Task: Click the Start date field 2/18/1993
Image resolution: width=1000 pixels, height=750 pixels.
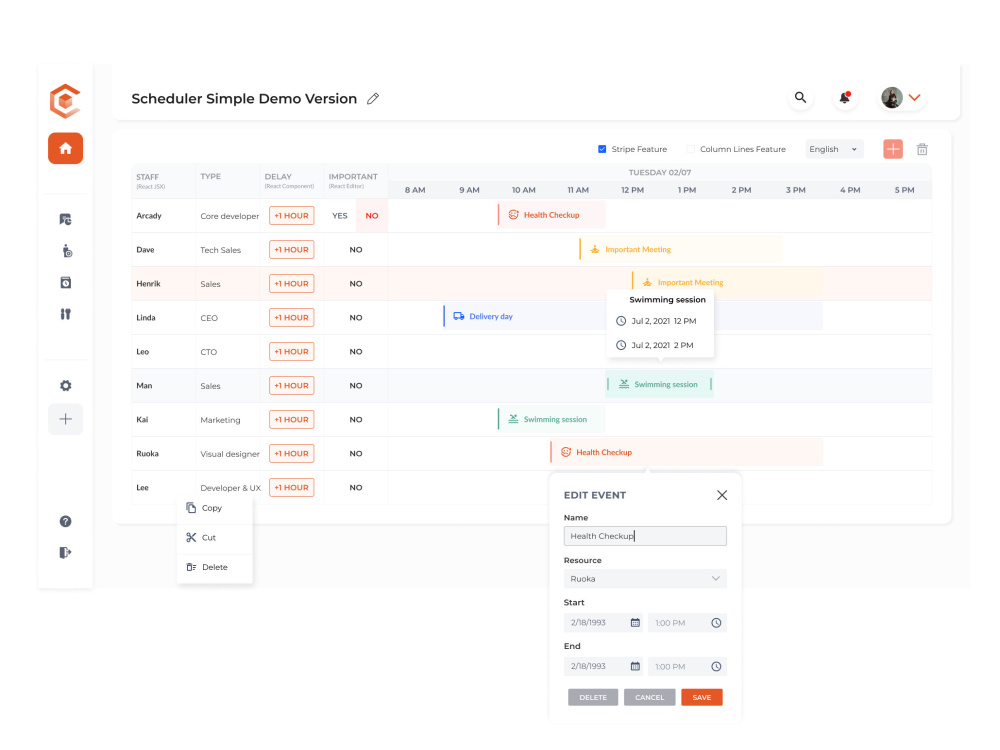Action: pyautogui.click(x=603, y=622)
